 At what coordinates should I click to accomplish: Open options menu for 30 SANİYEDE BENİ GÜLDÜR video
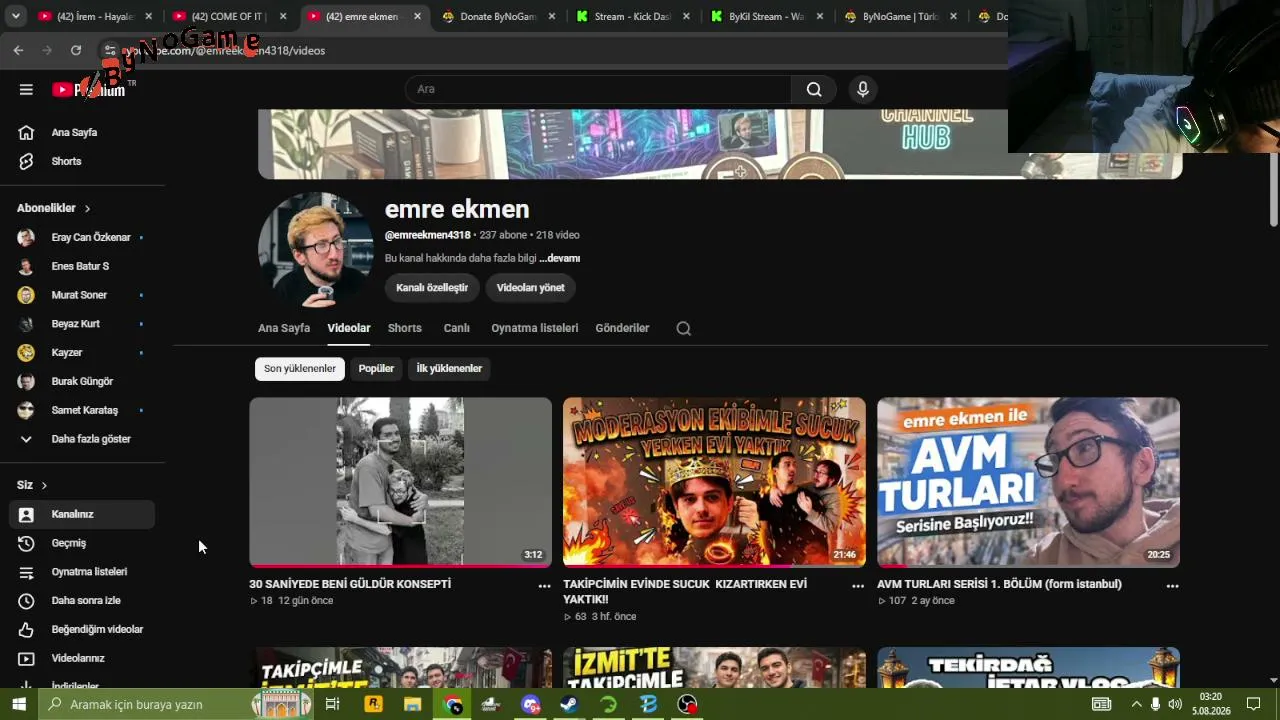click(544, 586)
